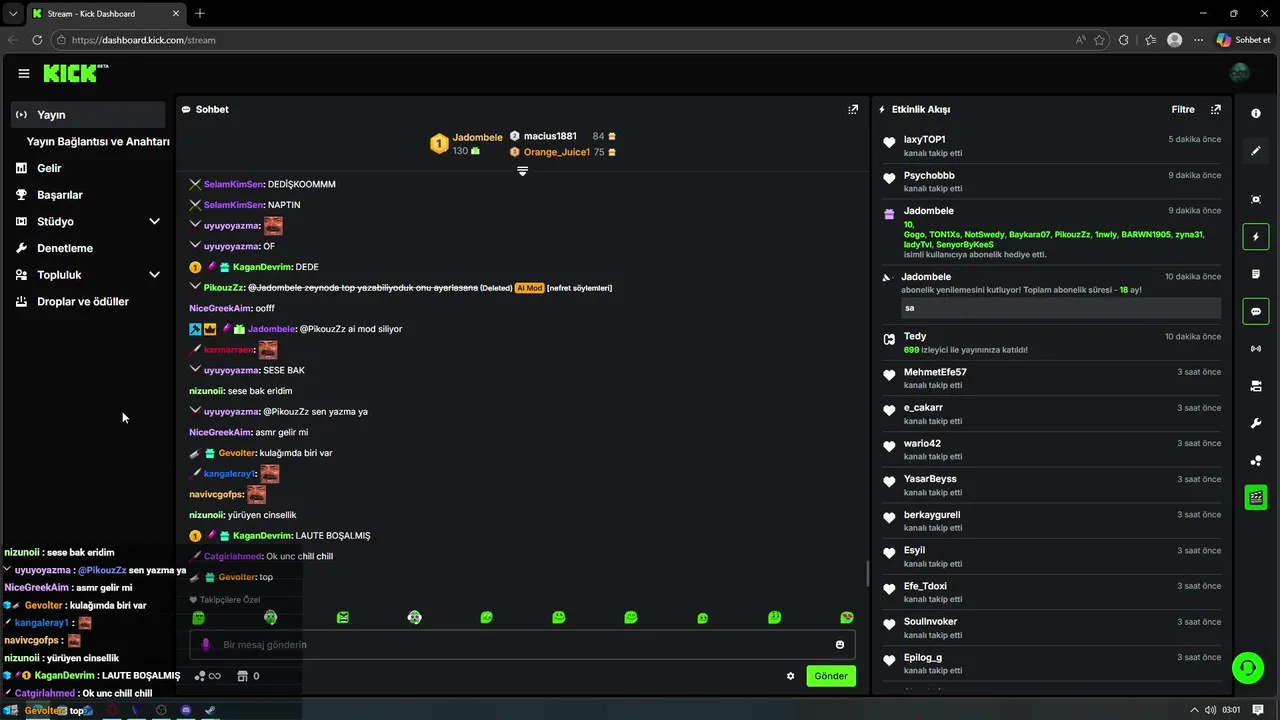The image size is (1280, 720).
Task: Open the wrench tools icon in right sidebar
Action: point(1256,423)
